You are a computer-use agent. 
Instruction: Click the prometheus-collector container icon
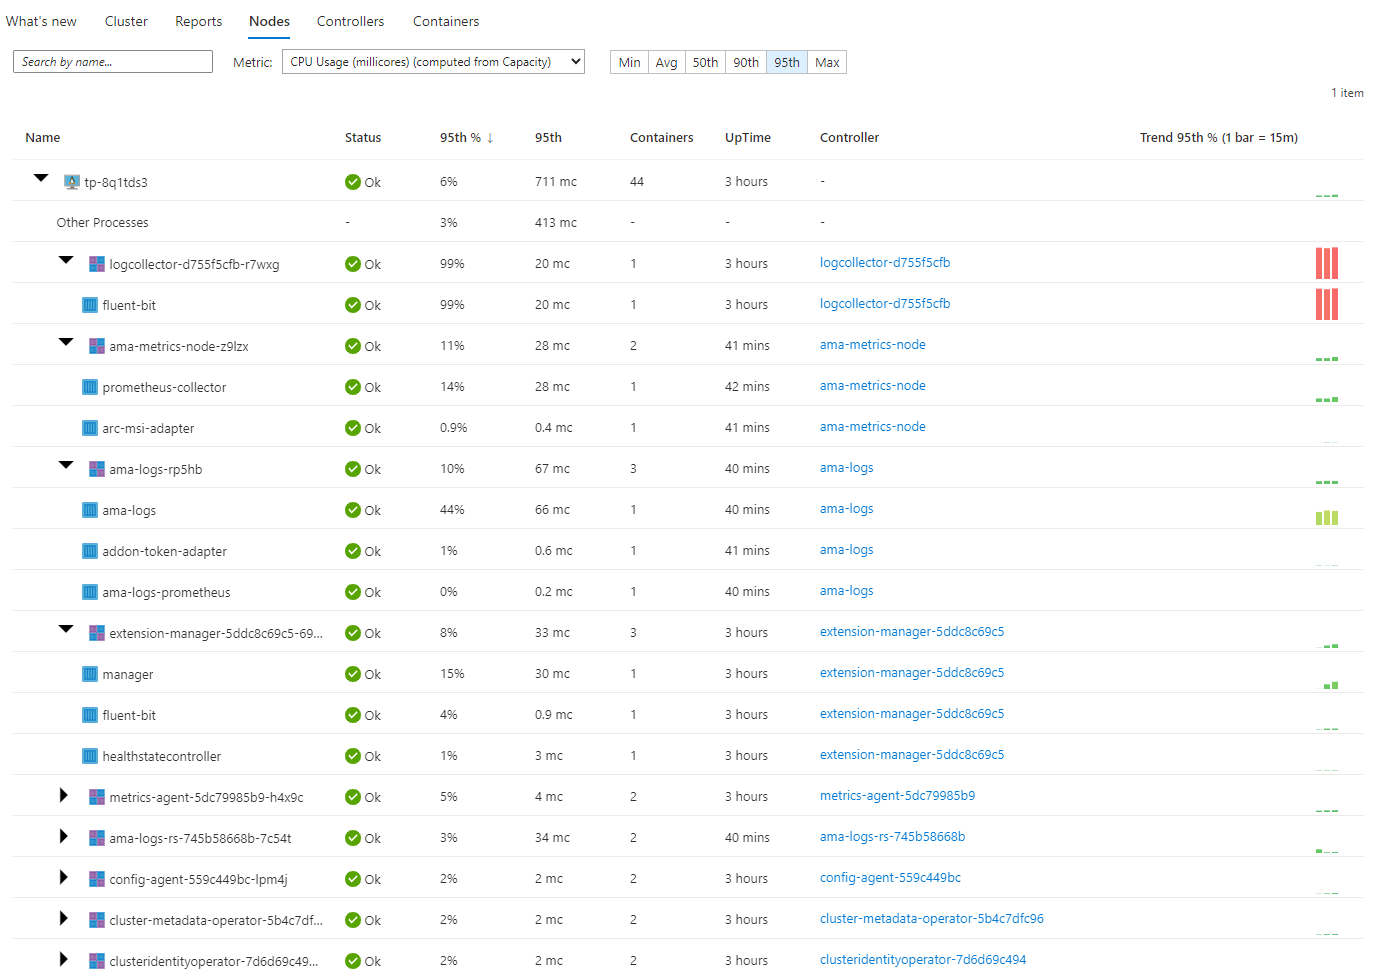click(x=90, y=387)
